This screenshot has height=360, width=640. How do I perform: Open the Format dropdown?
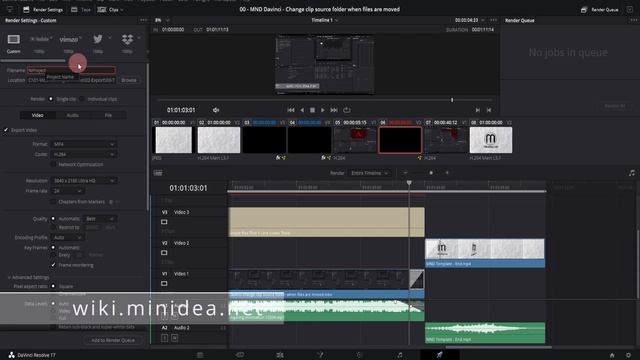[83, 144]
